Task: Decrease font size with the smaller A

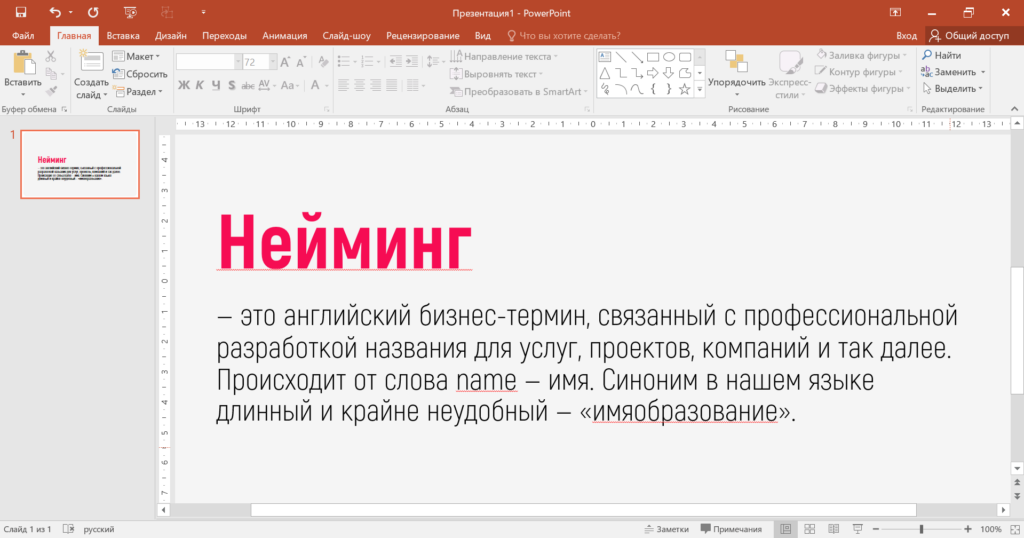Action: click(300, 62)
